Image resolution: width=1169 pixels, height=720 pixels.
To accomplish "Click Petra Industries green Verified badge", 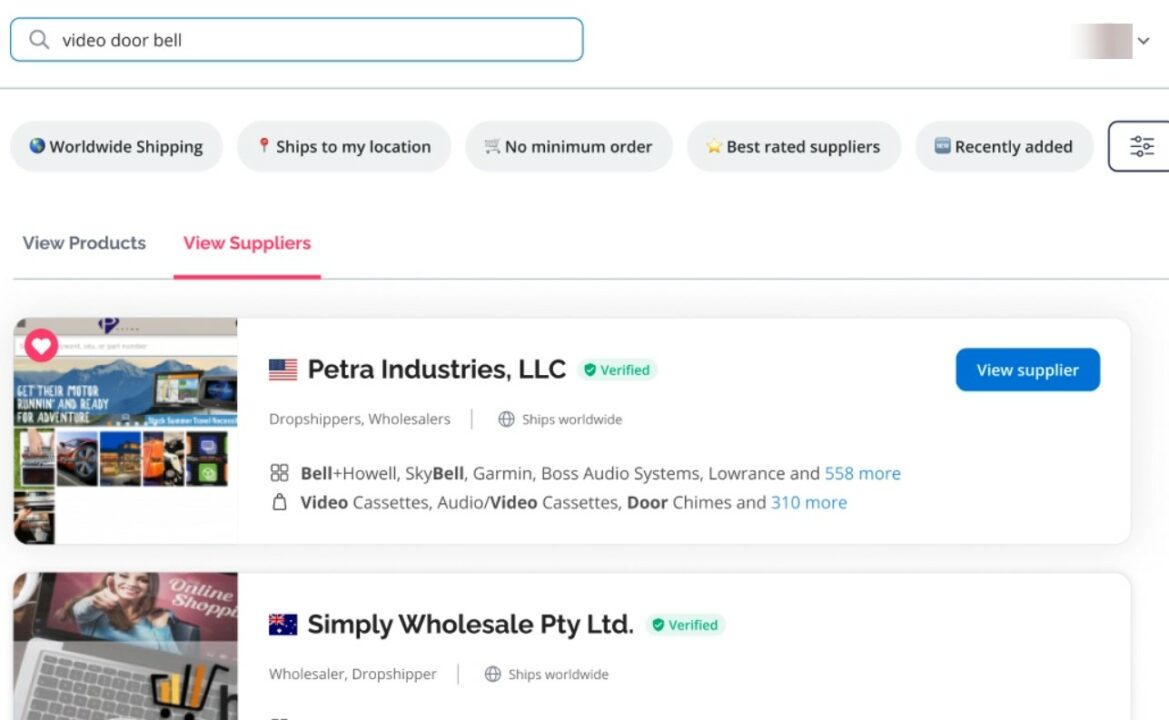I will (x=617, y=370).
